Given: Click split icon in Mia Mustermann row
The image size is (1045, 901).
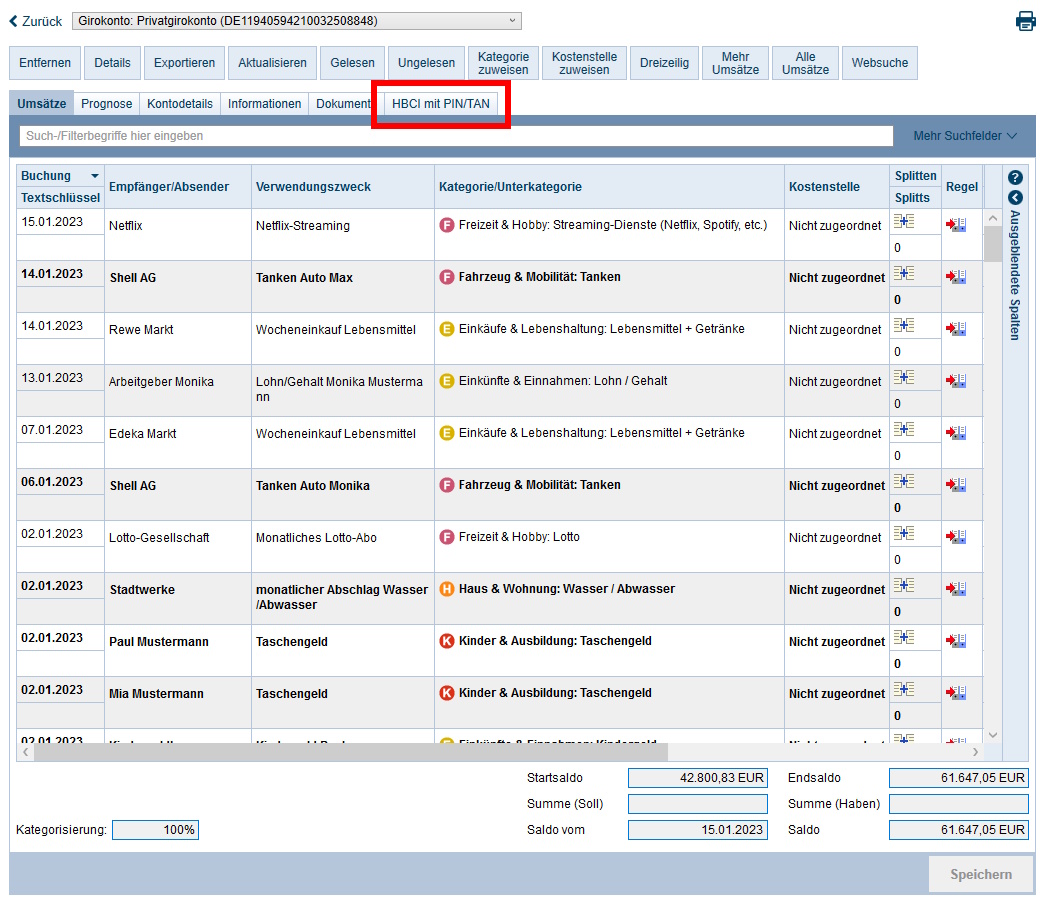Looking at the screenshot, I should pos(904,689).
